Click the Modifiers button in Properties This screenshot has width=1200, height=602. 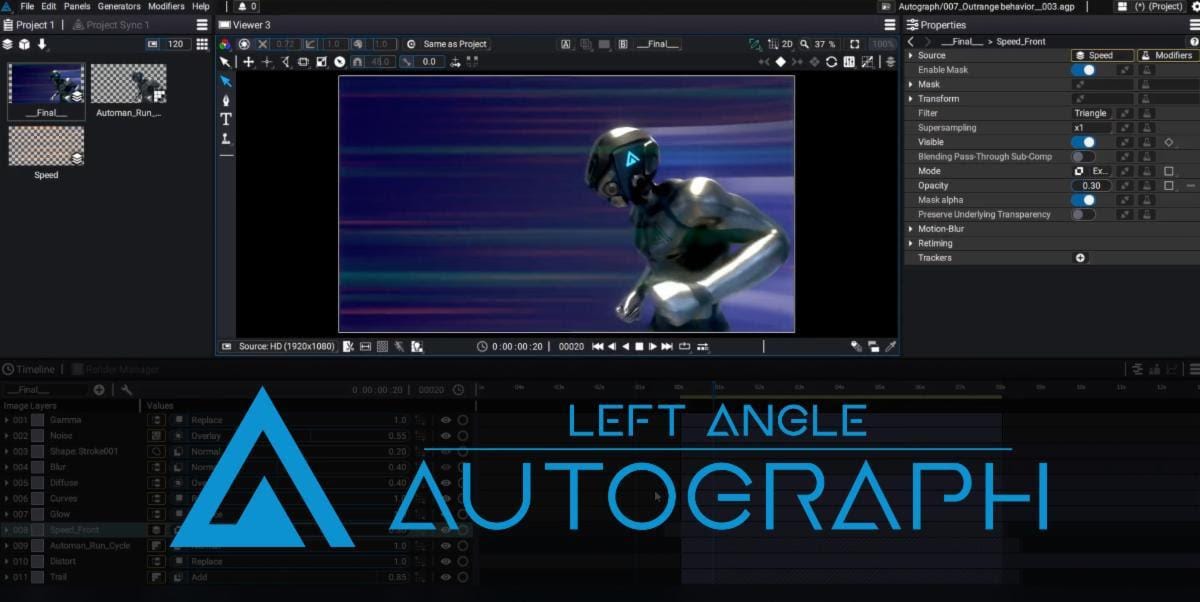(1166, 56)
